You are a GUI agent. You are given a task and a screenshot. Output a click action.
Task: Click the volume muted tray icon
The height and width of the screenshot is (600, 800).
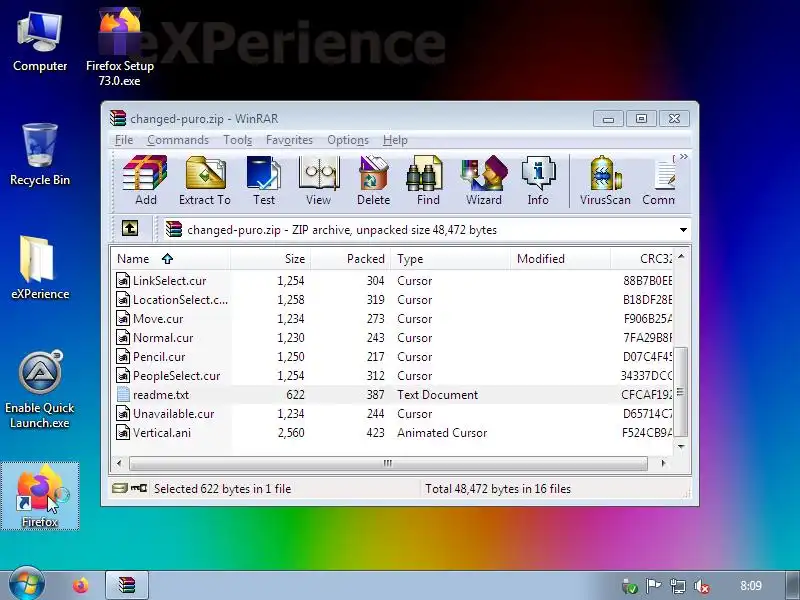coord(703,587)
